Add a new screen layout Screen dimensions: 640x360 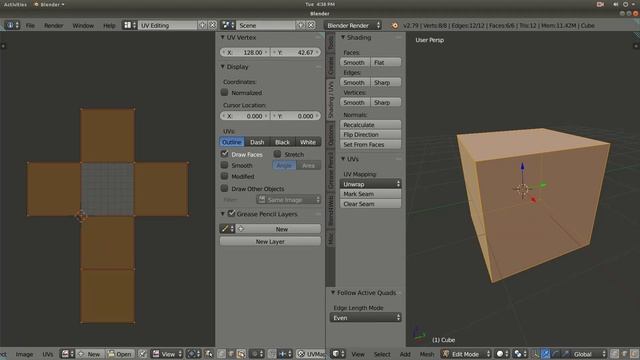coord(202,25)
